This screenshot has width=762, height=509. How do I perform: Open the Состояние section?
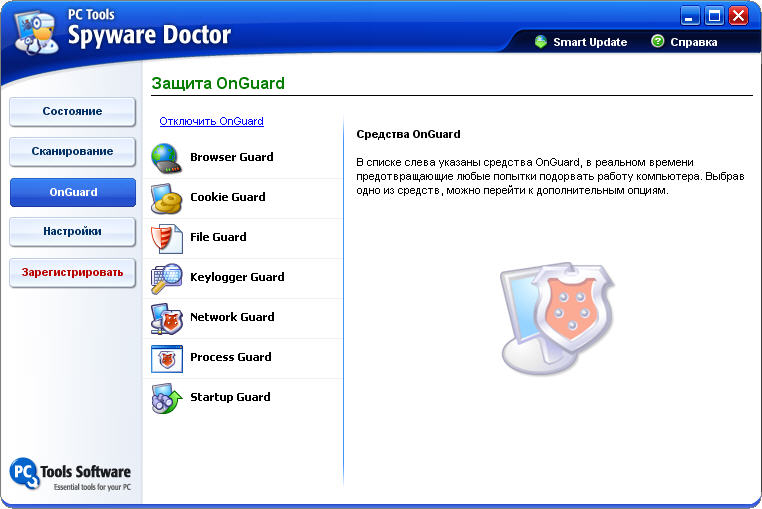point(72,111)
